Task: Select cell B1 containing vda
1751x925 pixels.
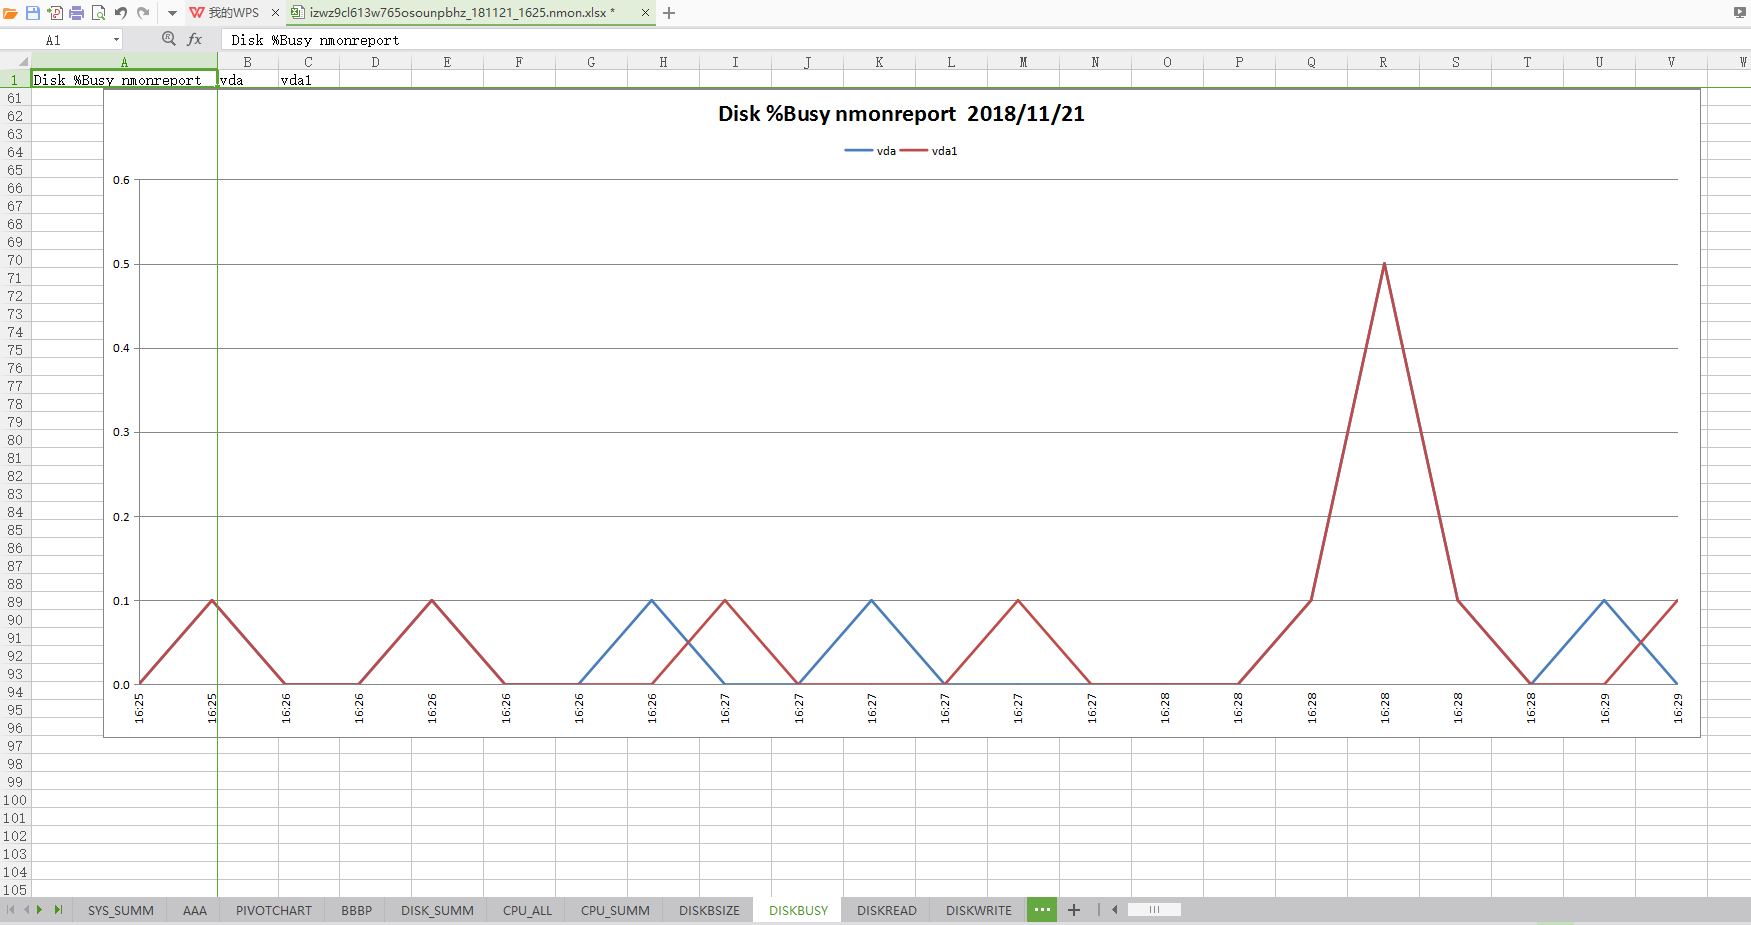Action: [248, 80]
